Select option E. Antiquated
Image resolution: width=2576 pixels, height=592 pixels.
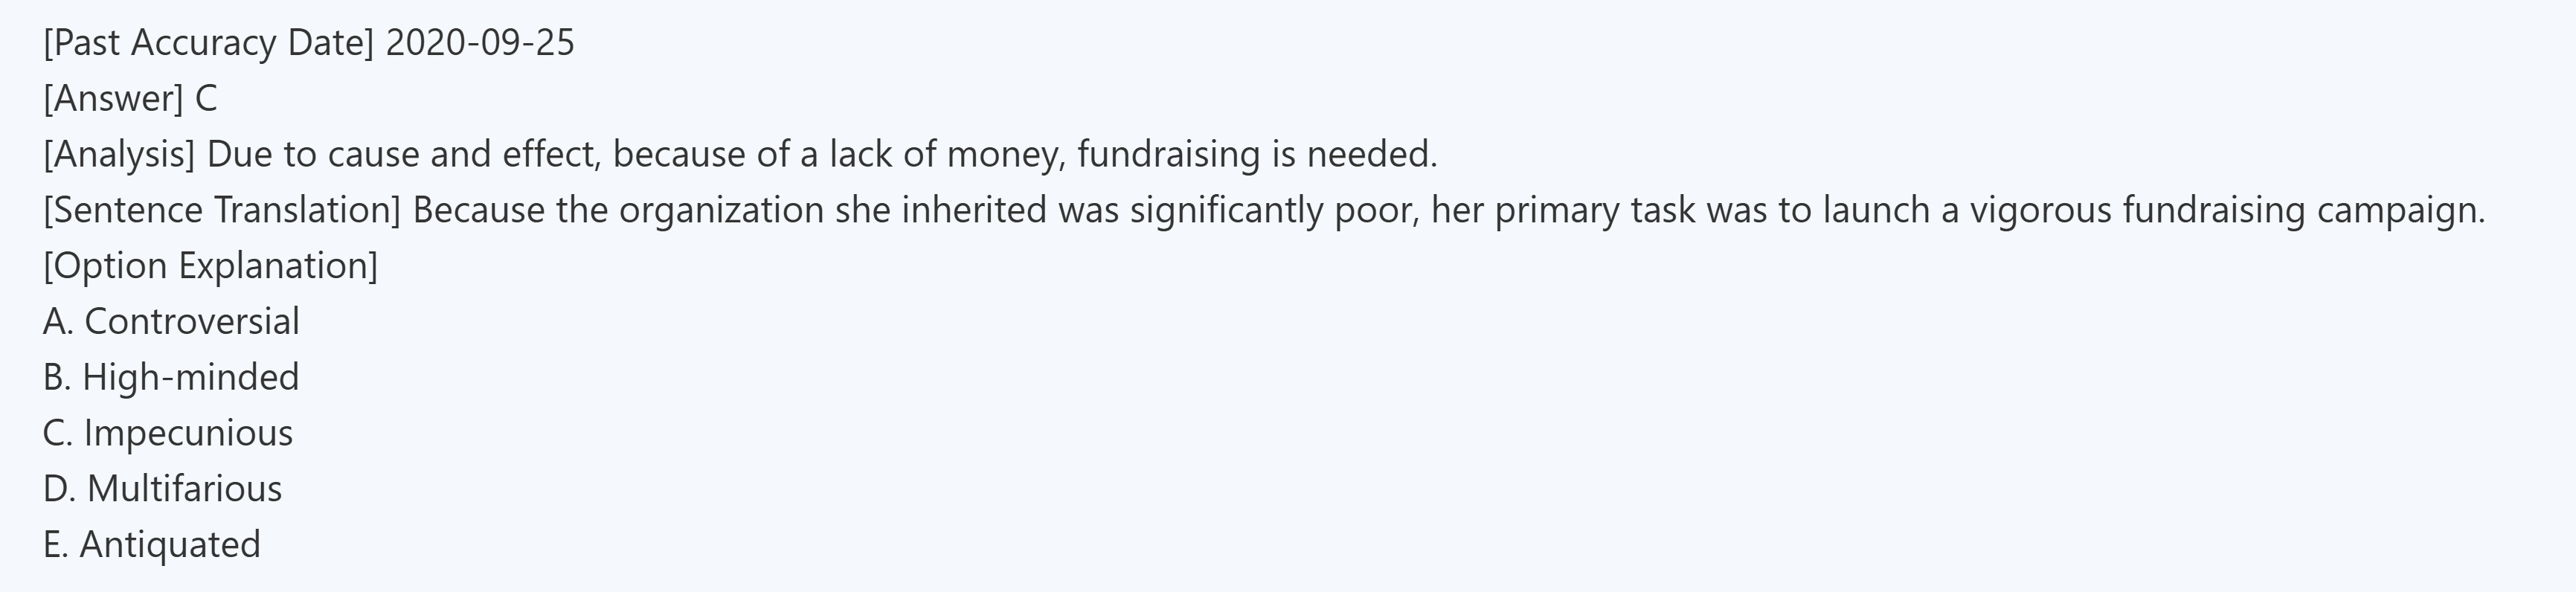pyautogui.click(x=152, y=545)
